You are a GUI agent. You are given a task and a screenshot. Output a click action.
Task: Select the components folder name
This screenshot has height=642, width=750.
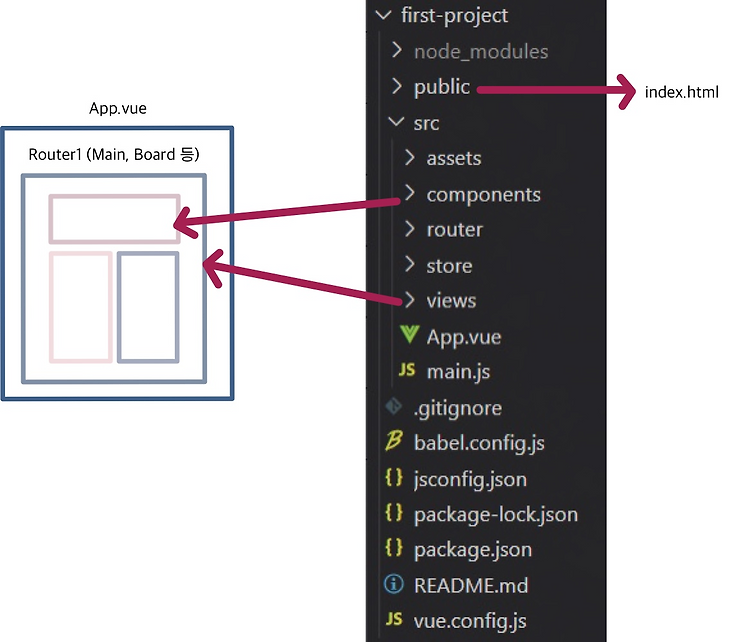pyautogui.click(x=484, y=195)
